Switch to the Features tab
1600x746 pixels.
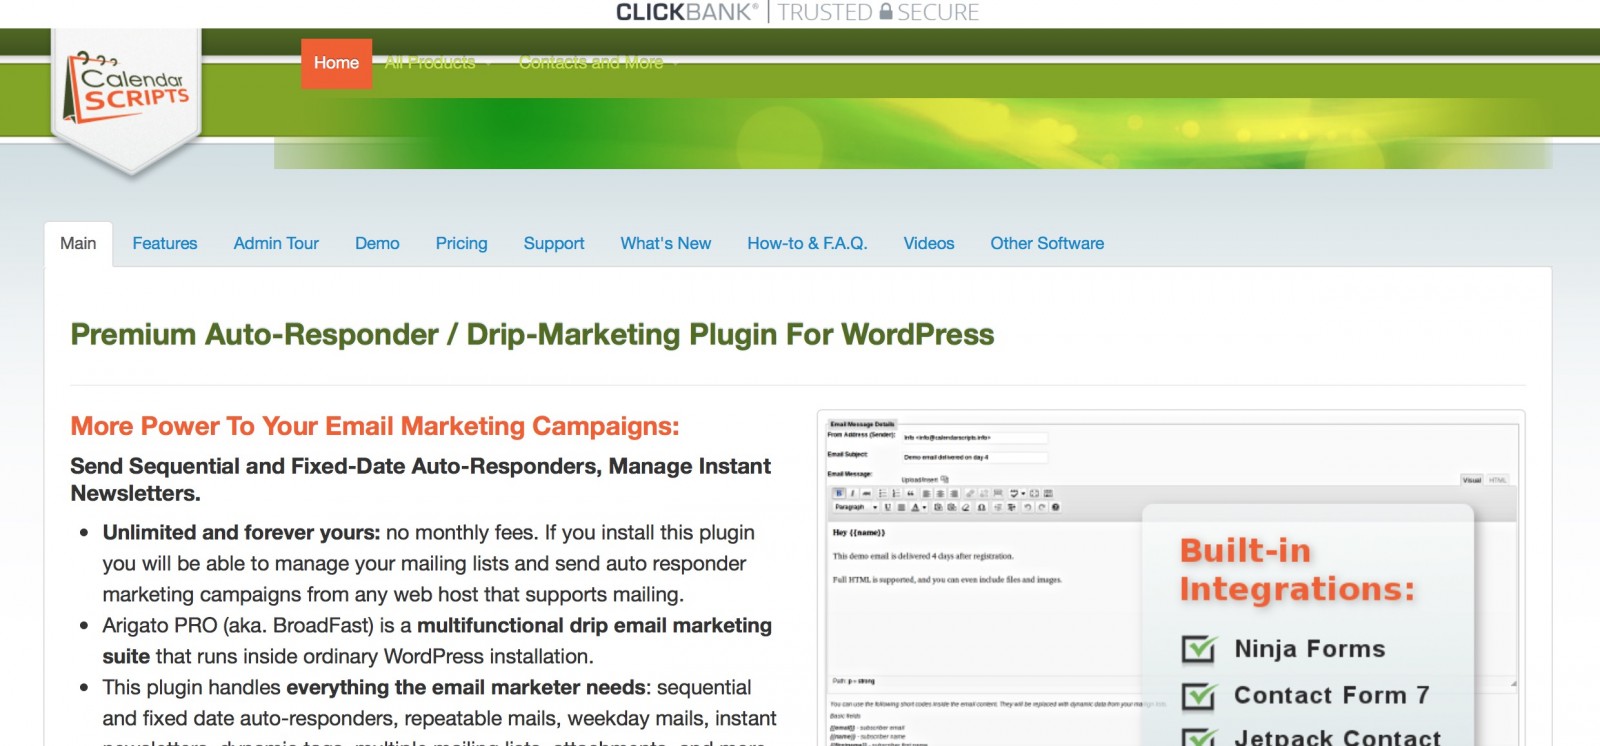[165, 243]
